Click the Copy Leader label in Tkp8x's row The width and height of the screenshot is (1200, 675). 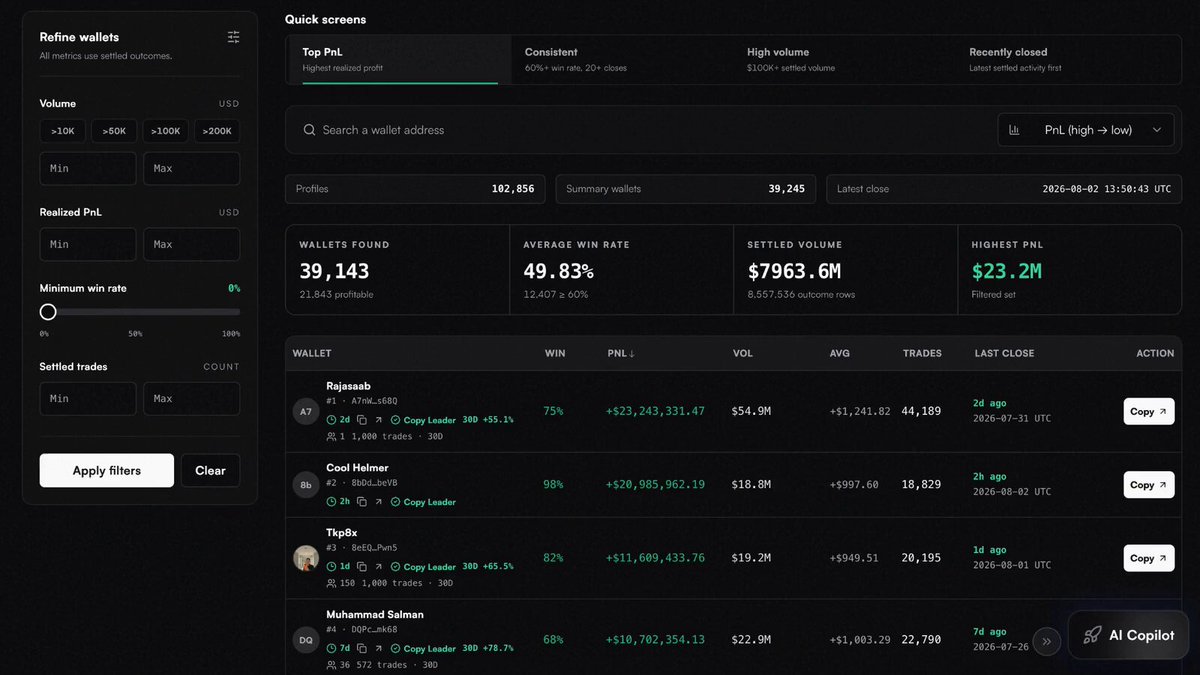pos(430,567)
